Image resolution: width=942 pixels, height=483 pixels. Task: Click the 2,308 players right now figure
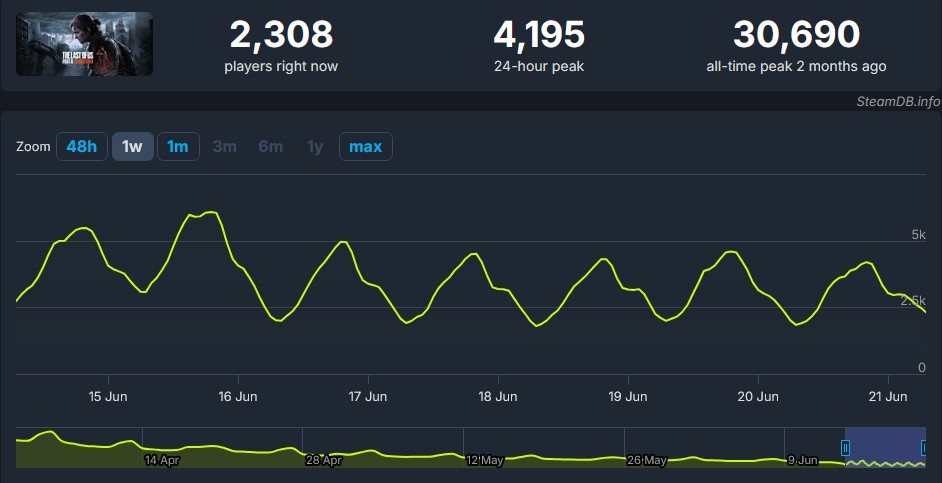coord(281,35)
